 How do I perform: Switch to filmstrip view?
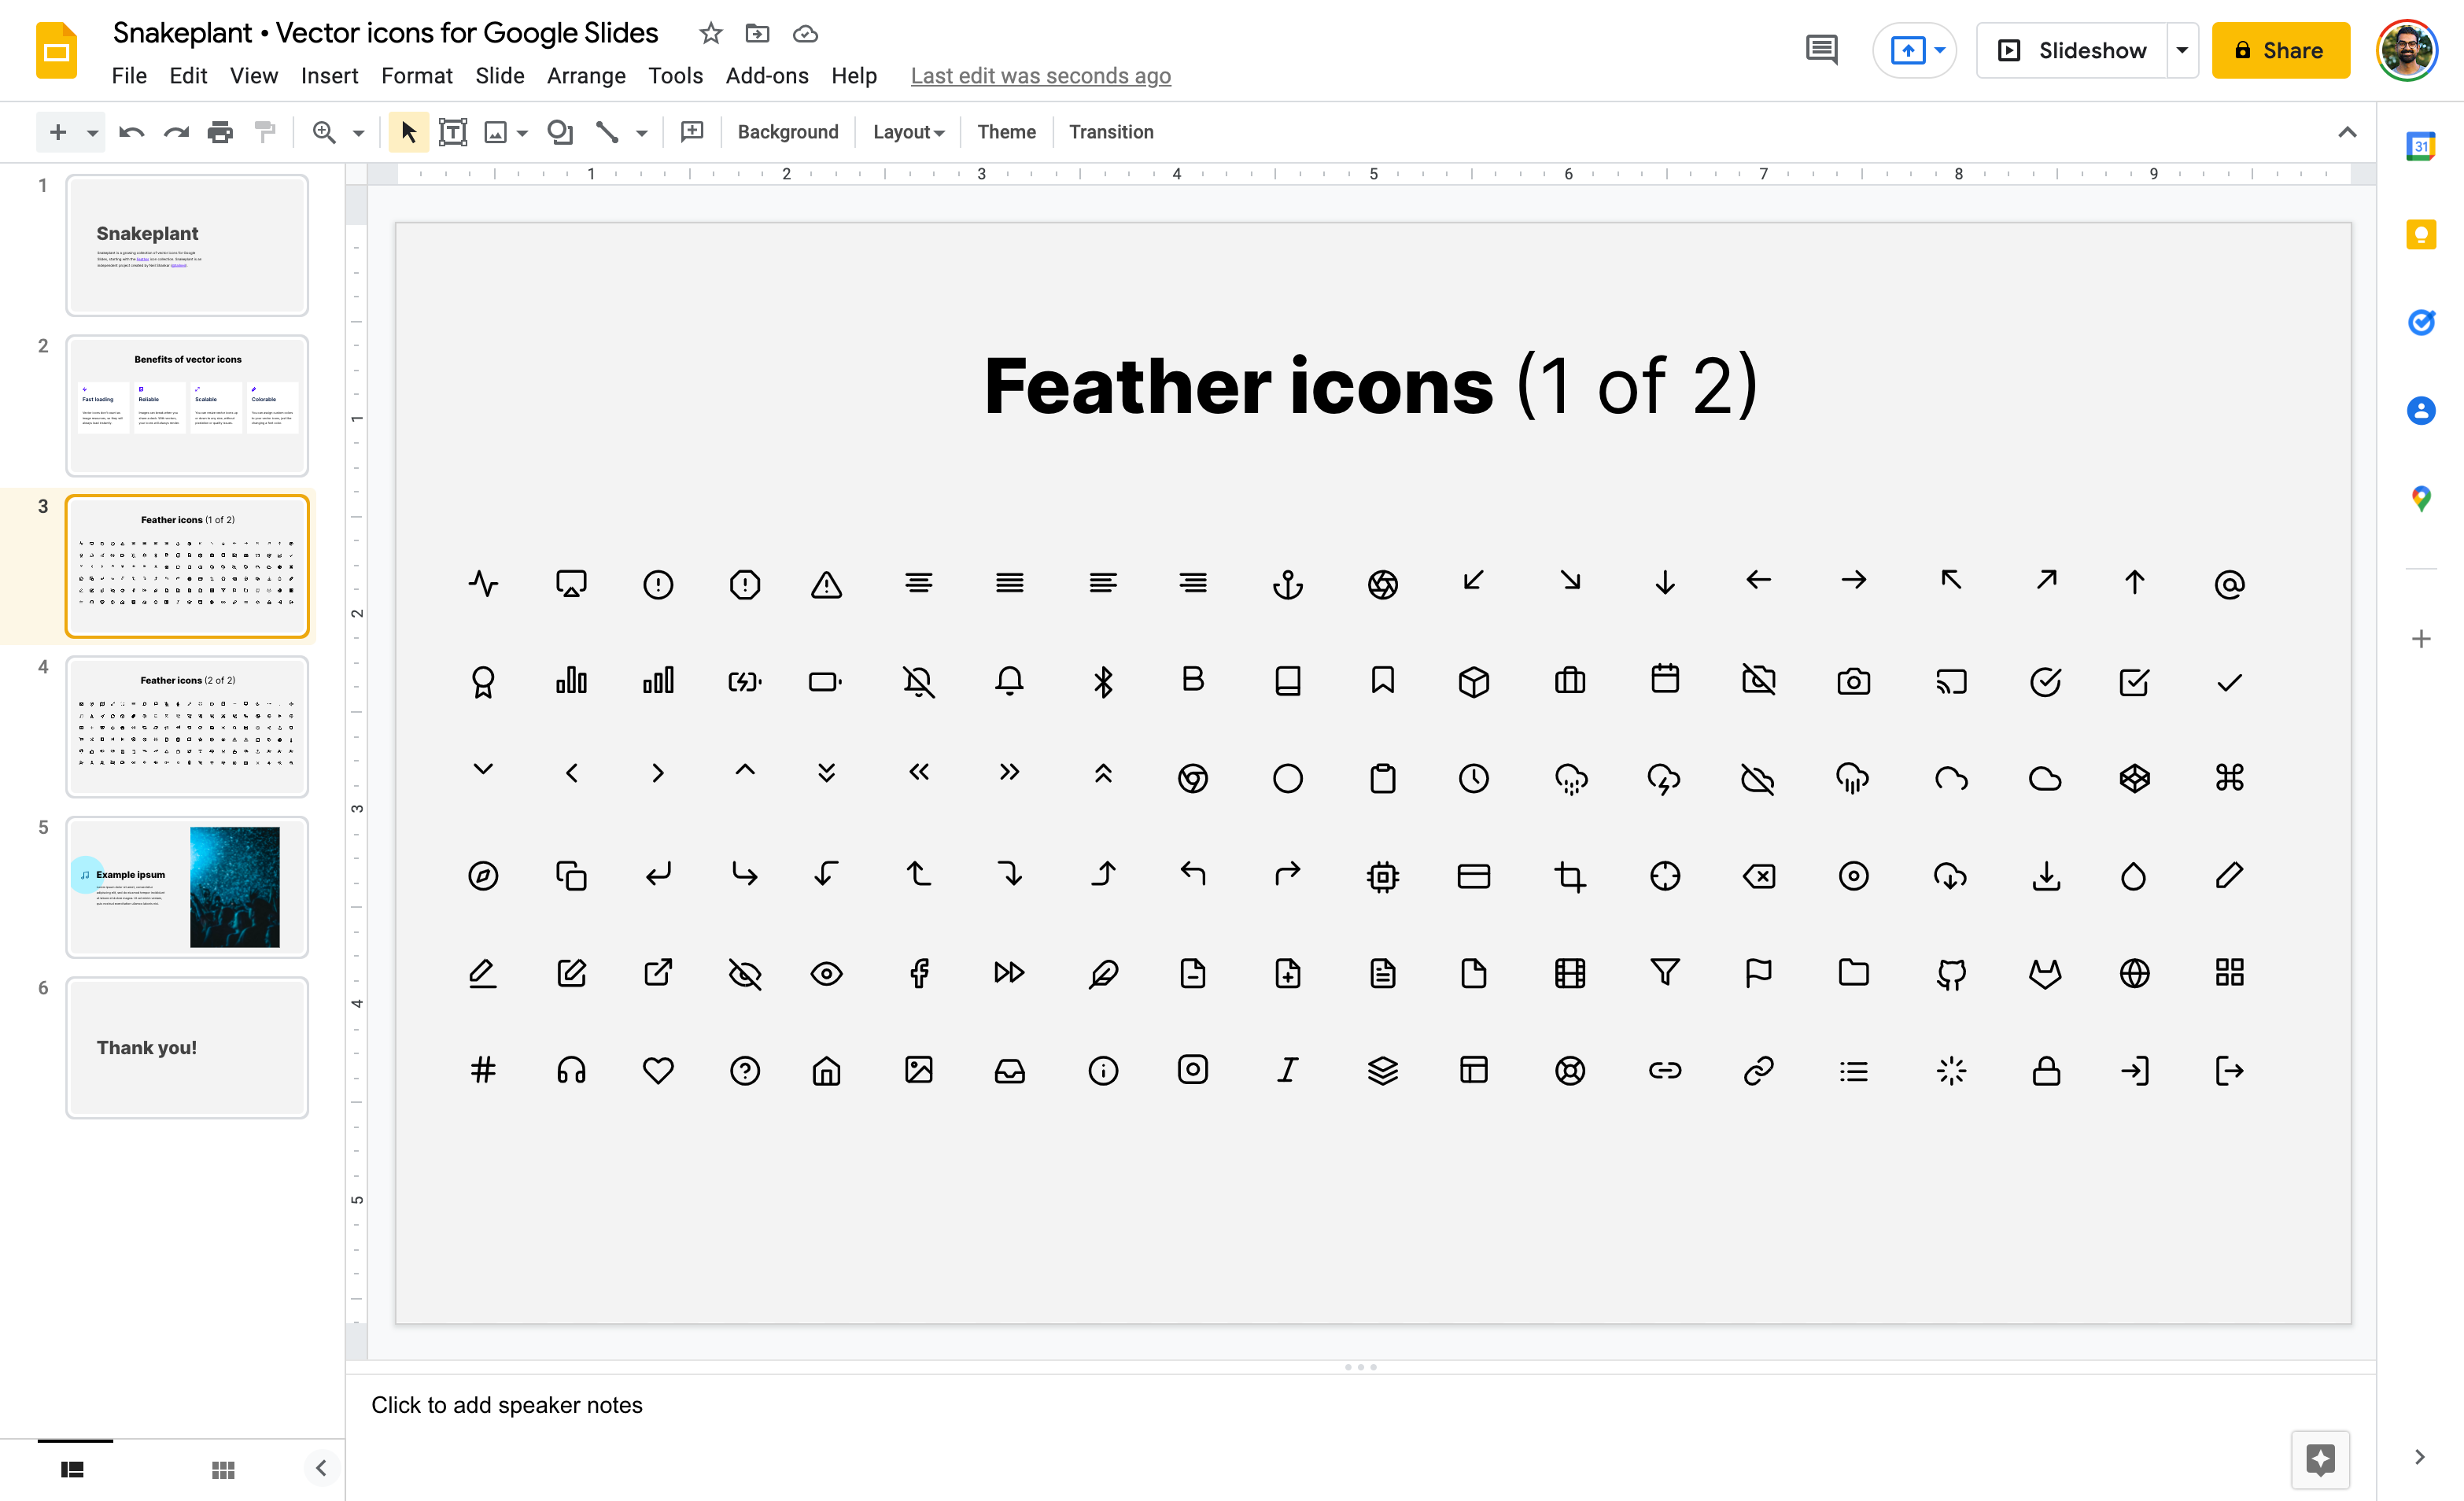tap(72, 1469)
